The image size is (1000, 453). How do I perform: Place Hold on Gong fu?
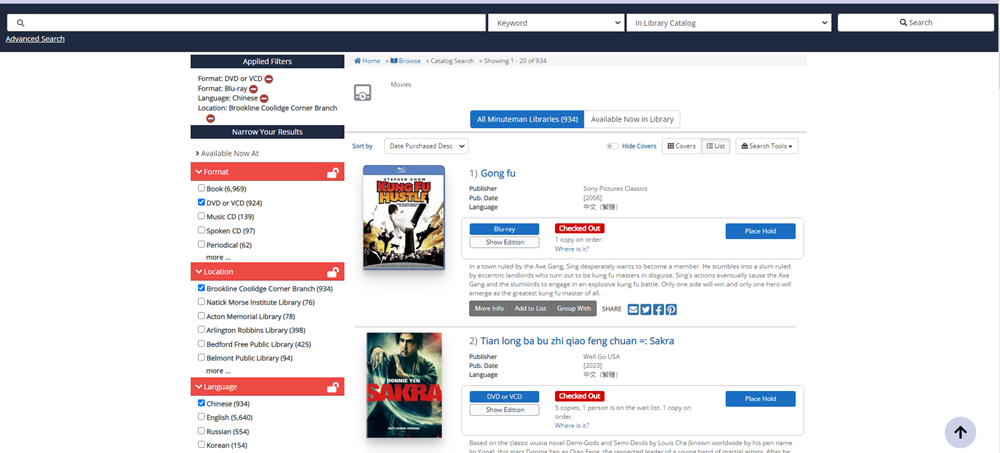pos(760,231)
